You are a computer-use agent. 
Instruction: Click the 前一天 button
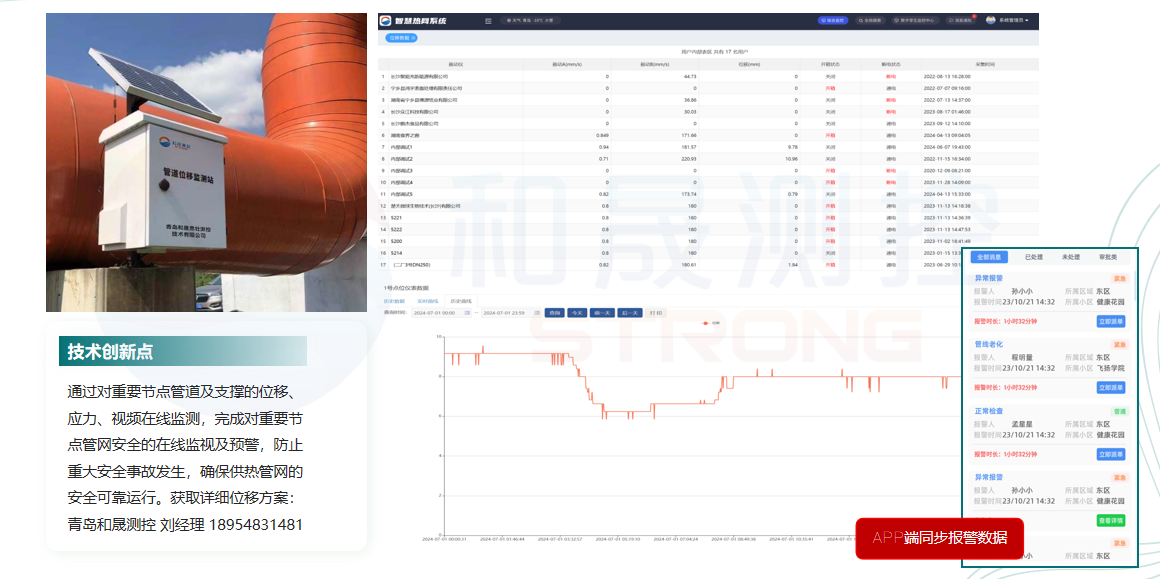tap(602, 313)
